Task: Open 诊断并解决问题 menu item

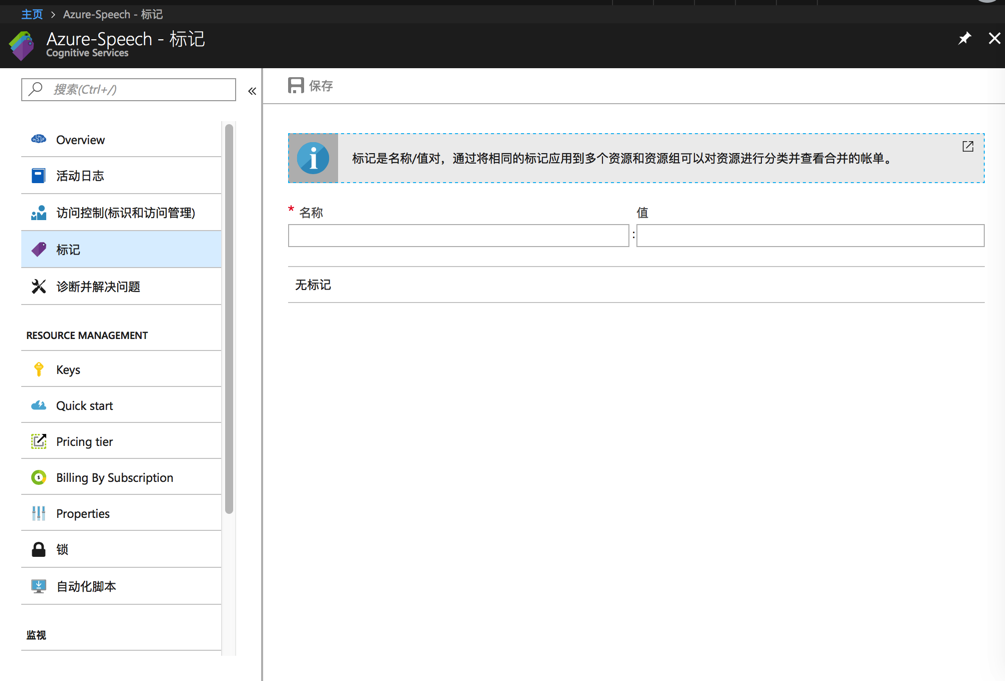Action: pos(121,286)
